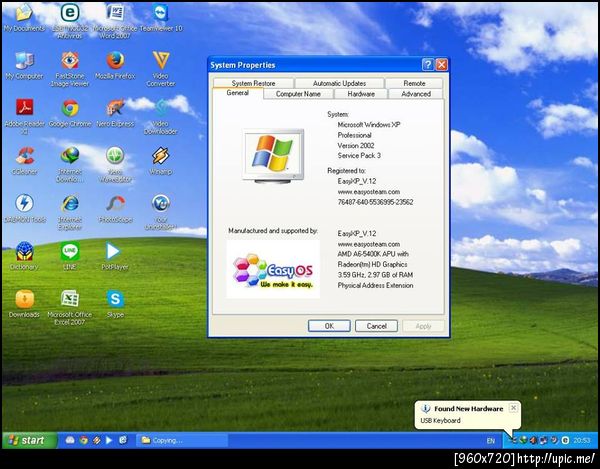Open Microsoft Office Word 2007 shortcut
600x469 pixels.
click(x=115, y=20)
